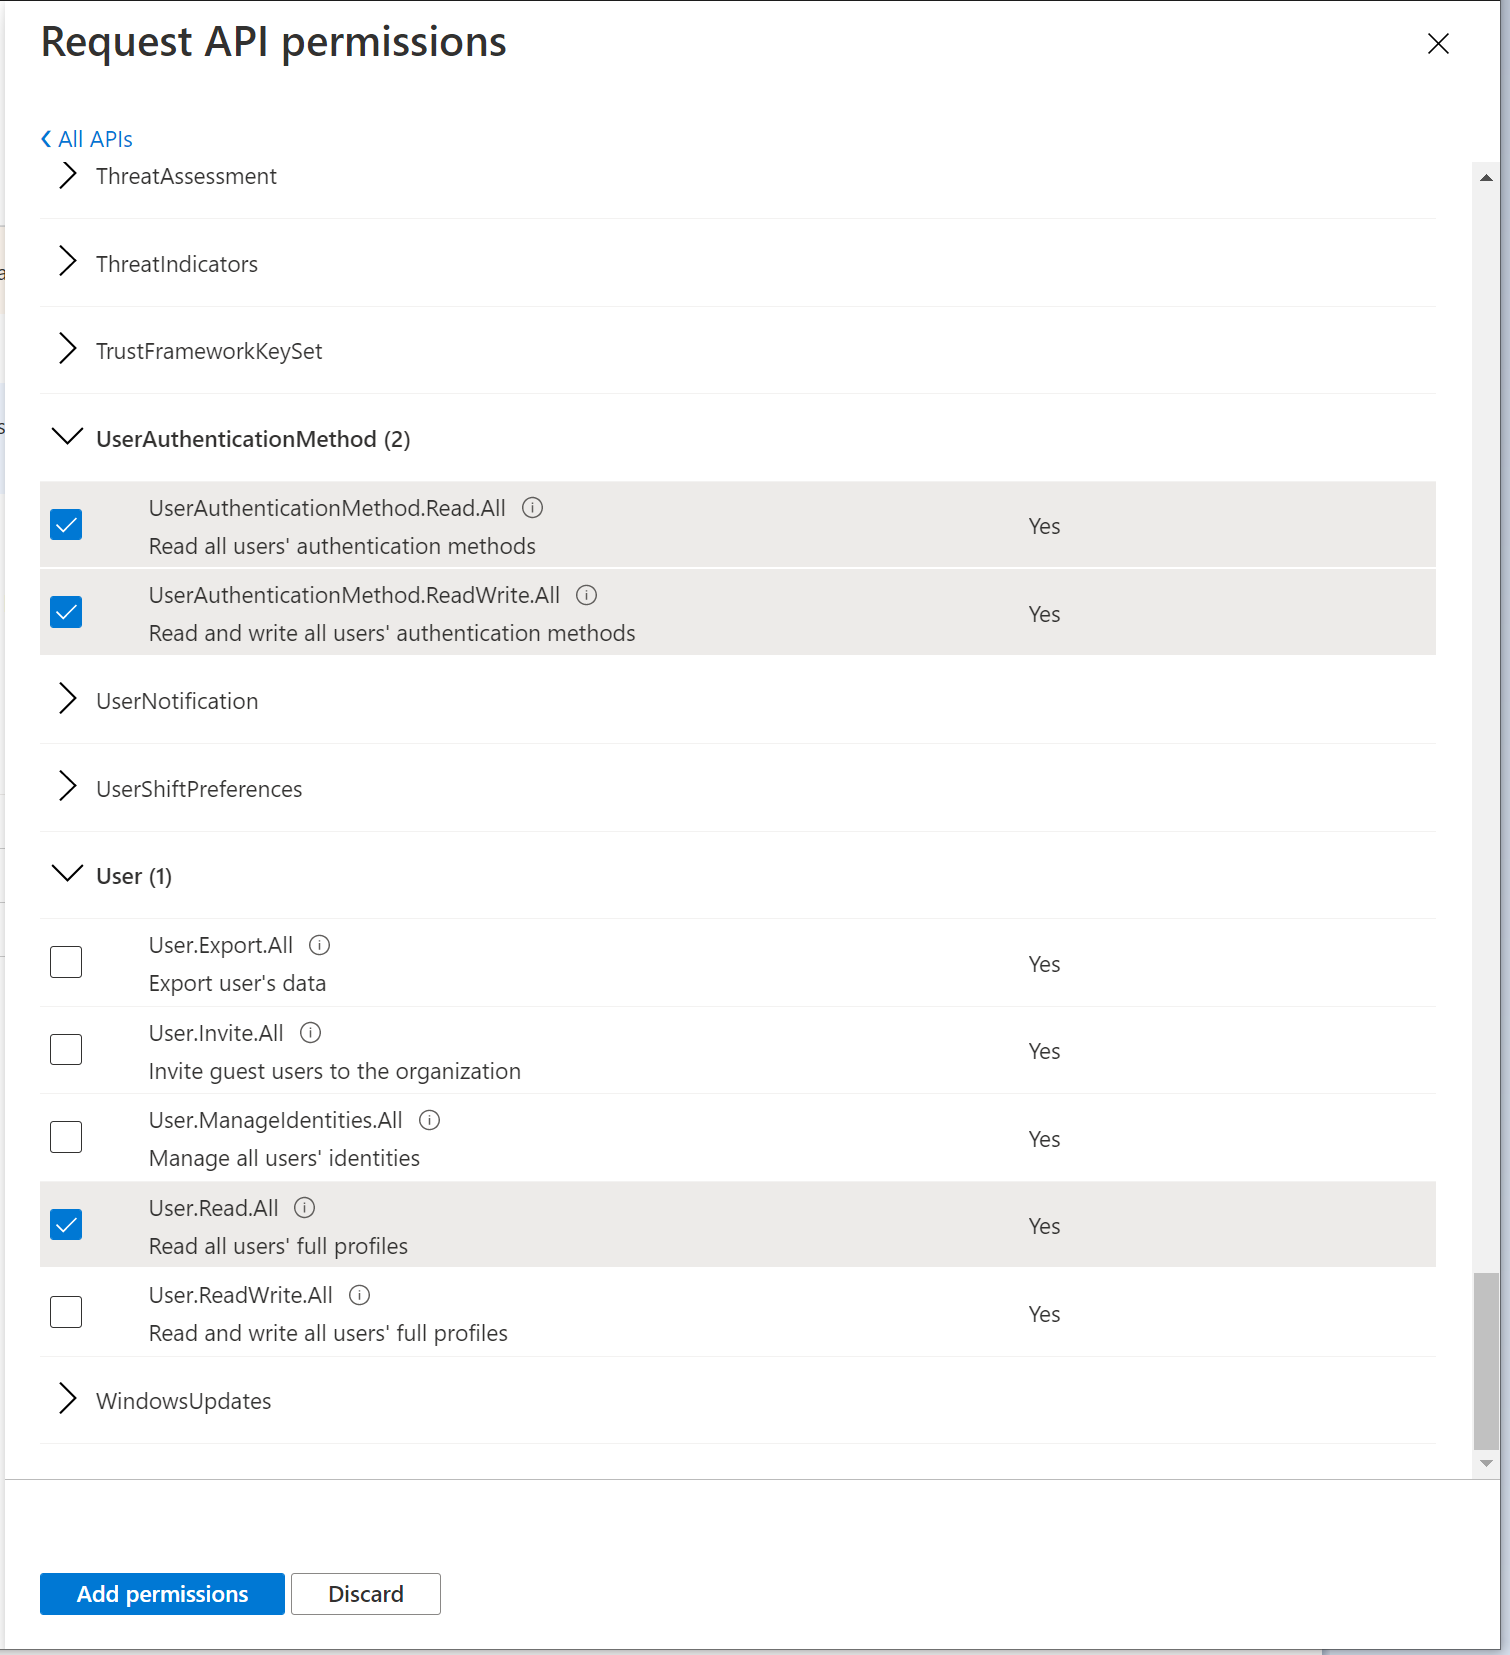Open info icon for User.Invite.All
The width and height of the screenshot is (1510, 1655).
(311, 1032)
